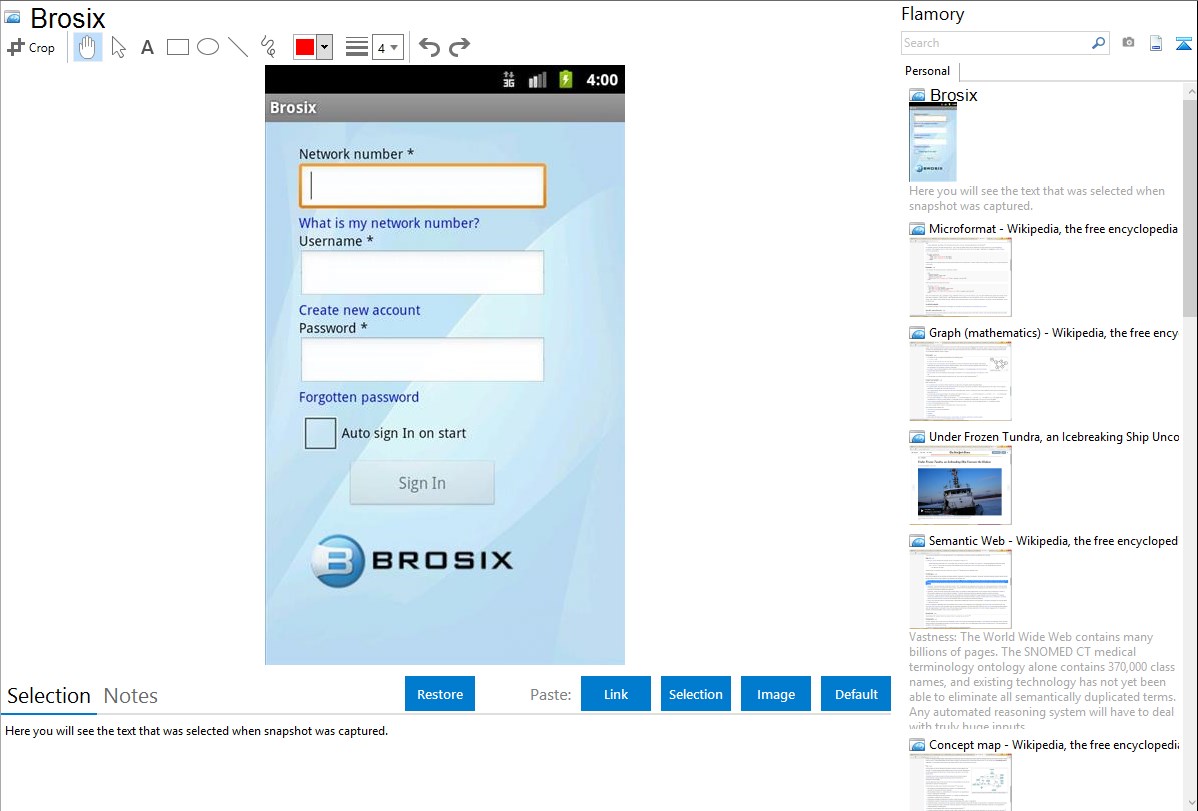The width and height of the screenshot is (1198, 811).
Task: Switch to the Notes tab
Action: tap(131, 696)
